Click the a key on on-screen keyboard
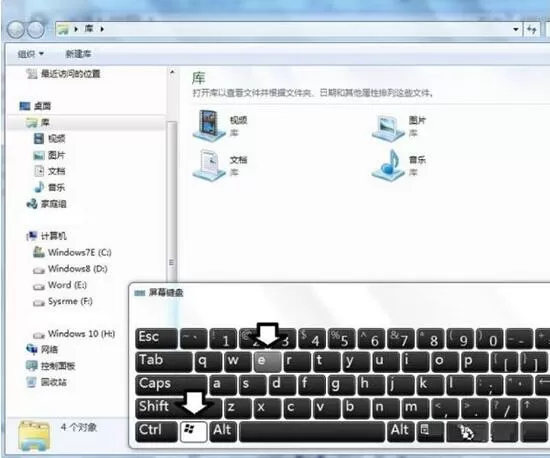550x458 pixels. pos(223,384)
